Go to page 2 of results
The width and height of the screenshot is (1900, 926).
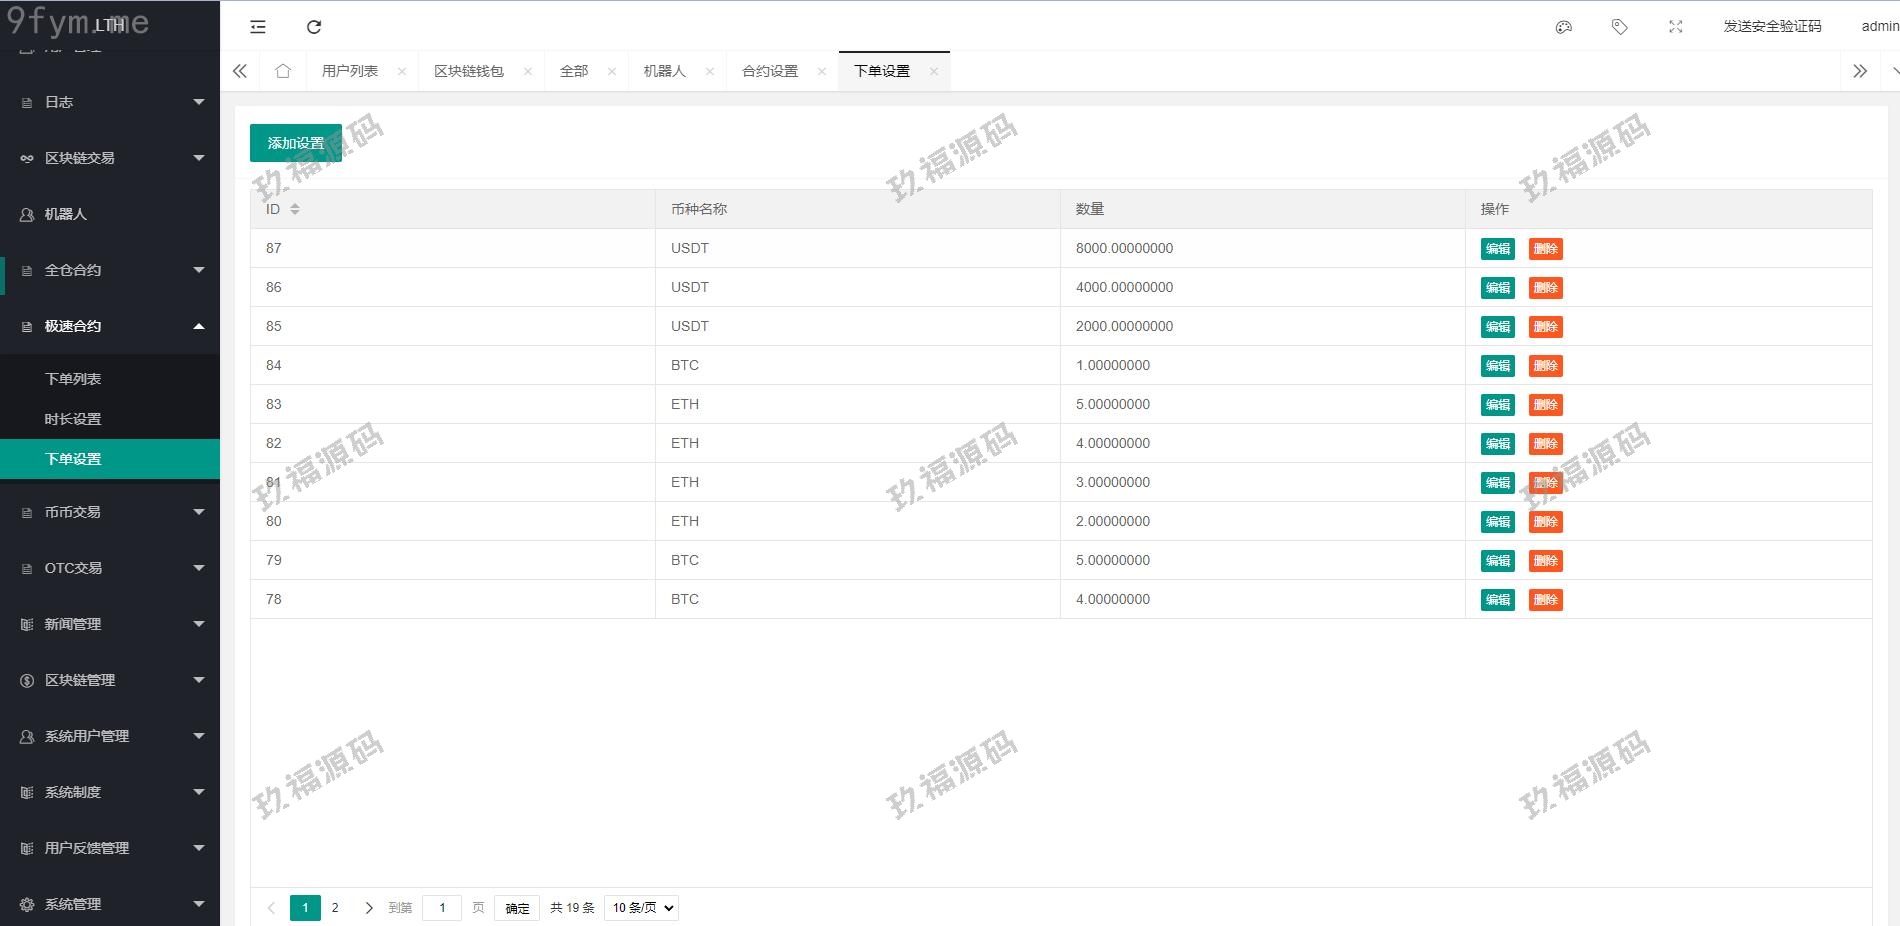coord(335,908)
